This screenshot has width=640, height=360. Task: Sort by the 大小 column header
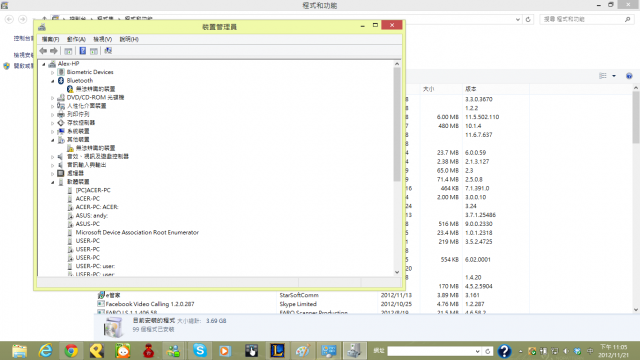[x=441, y=89]
